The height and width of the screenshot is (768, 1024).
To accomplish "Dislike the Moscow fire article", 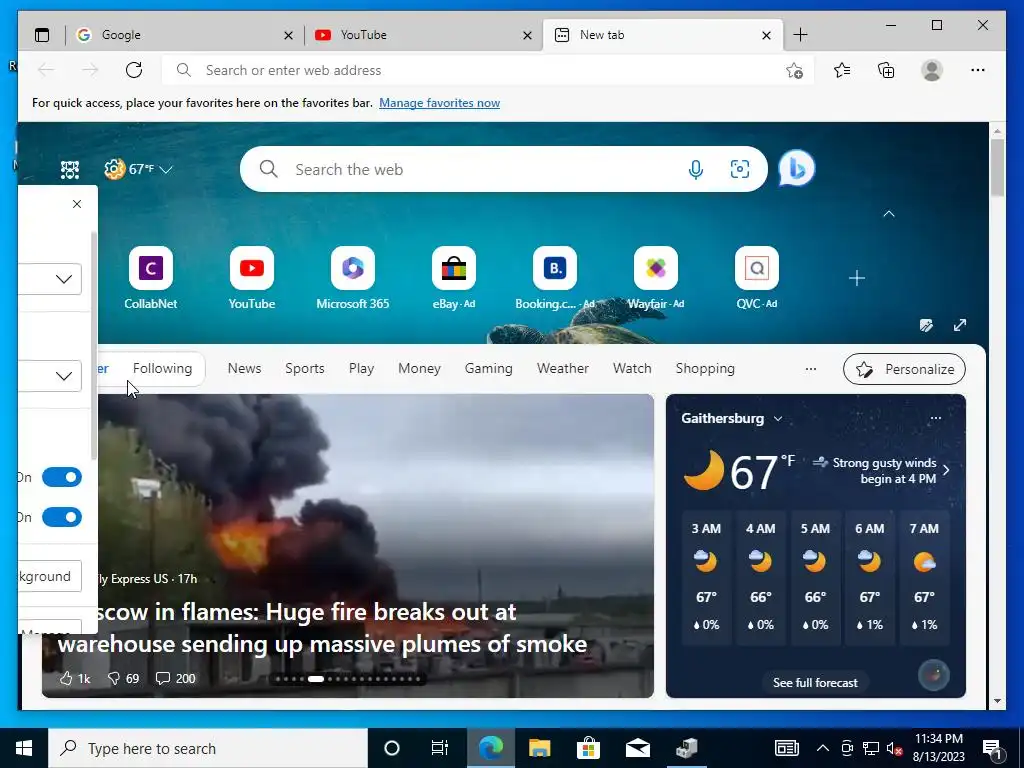I will pos(123,679).
